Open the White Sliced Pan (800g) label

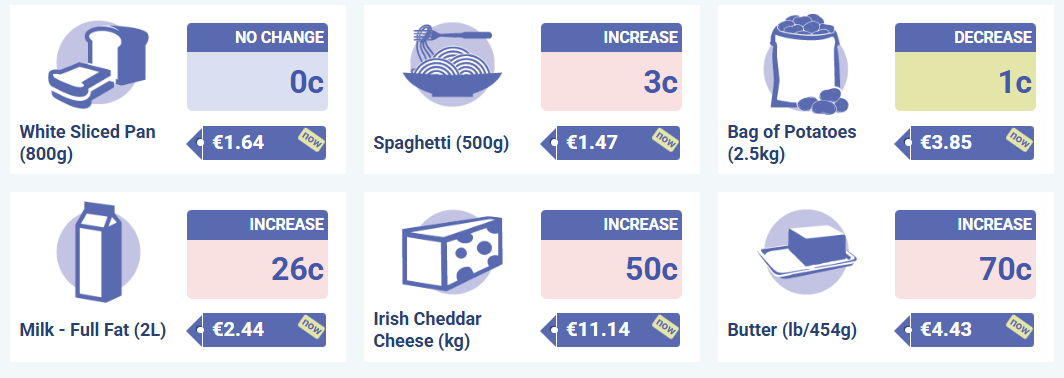88,143
